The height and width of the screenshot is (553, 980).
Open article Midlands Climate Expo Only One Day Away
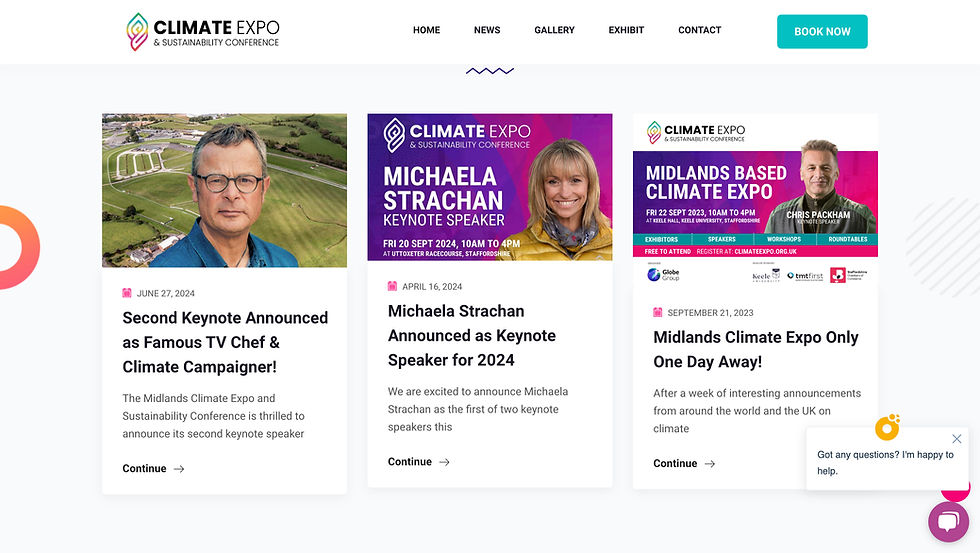[756, 349]
